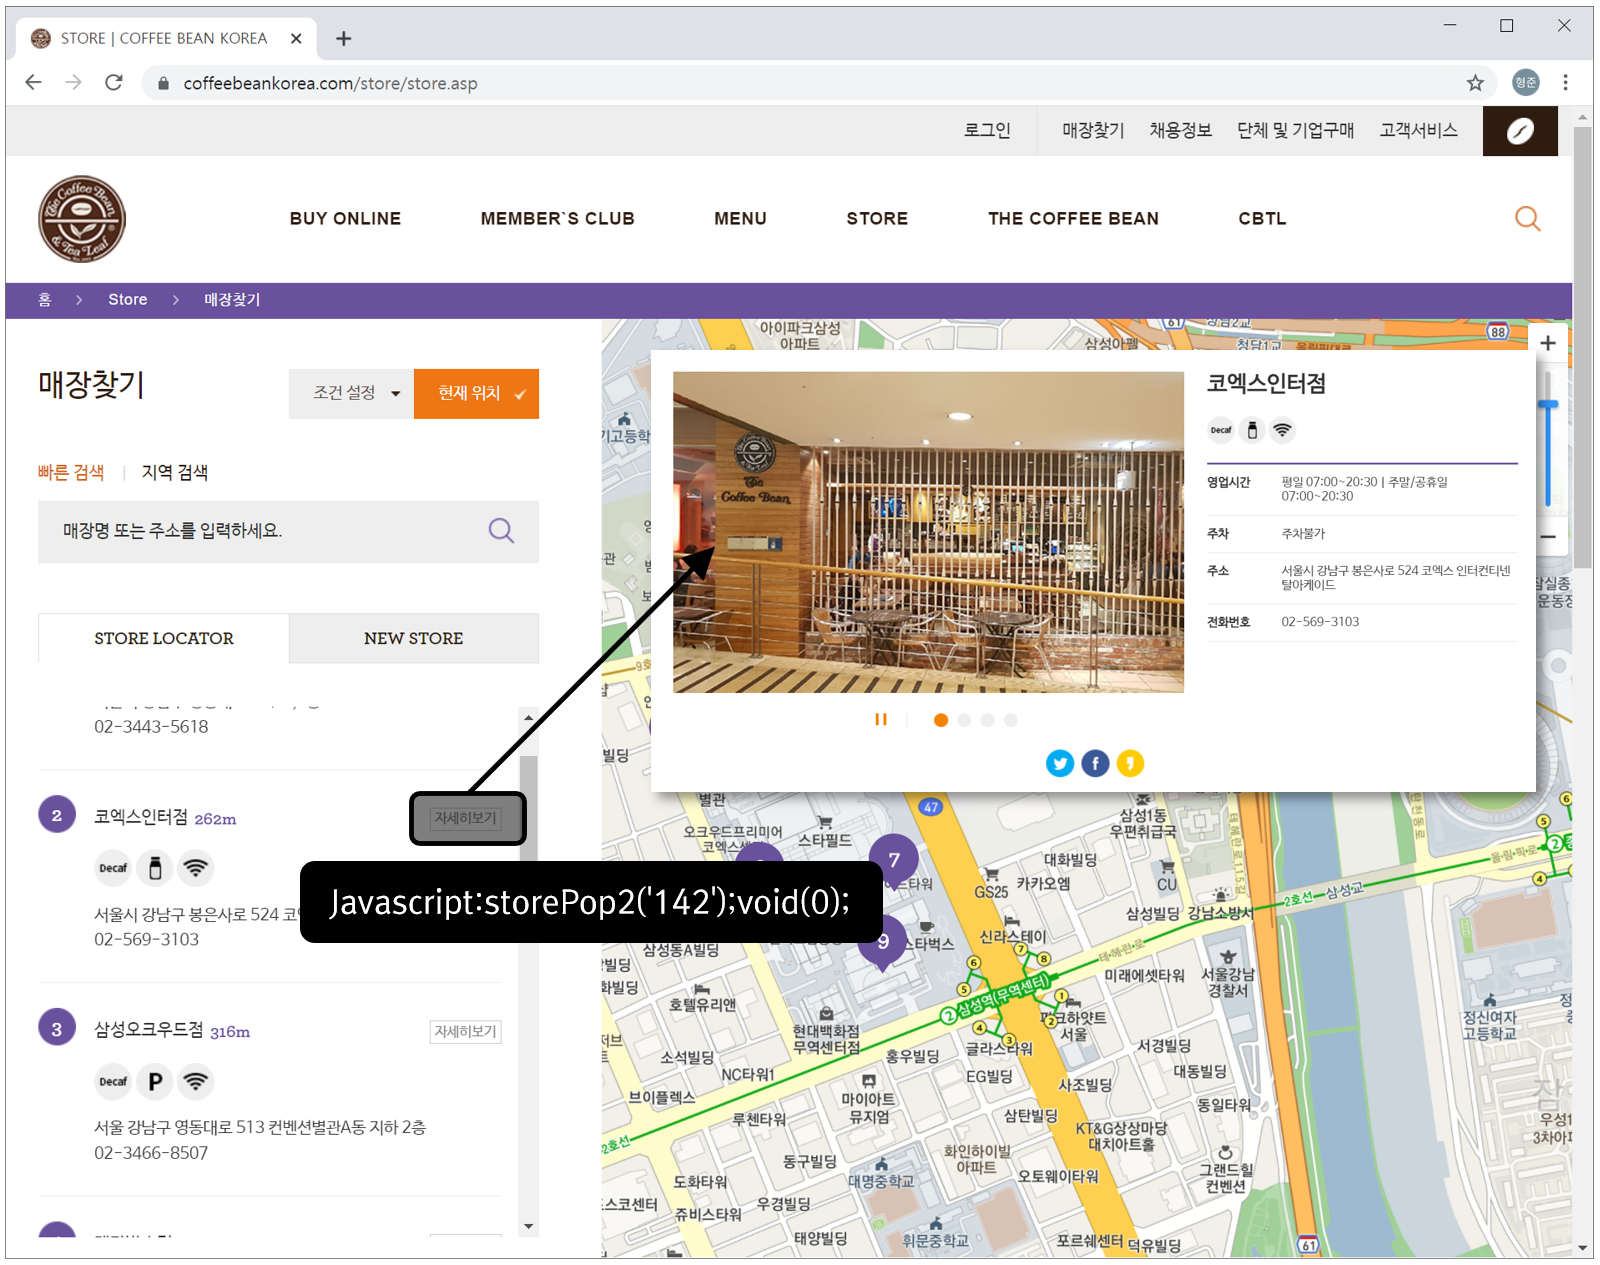Click 홈 breadcrumb link

pyautogui.click(x=45, y=299)
